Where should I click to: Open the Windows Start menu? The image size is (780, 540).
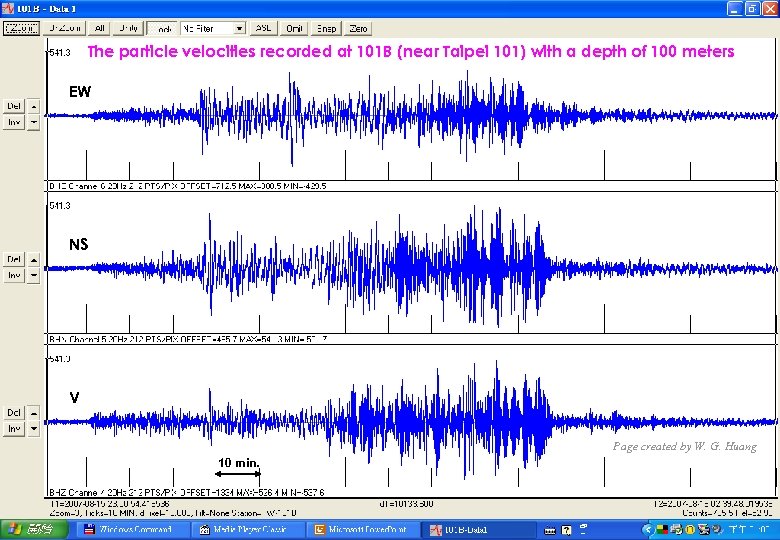click(33, 530)
